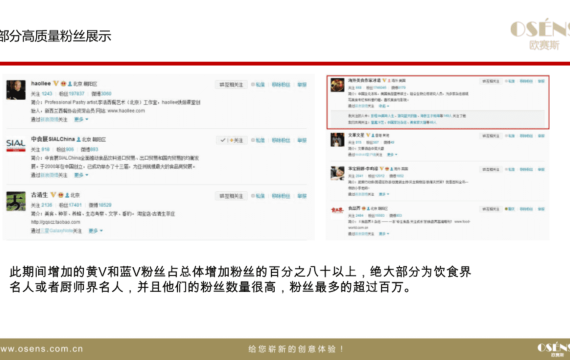Click the checkmark +关注 button for SIALChina
Viewport: 570px width, 360px height.
coord(231,140)
